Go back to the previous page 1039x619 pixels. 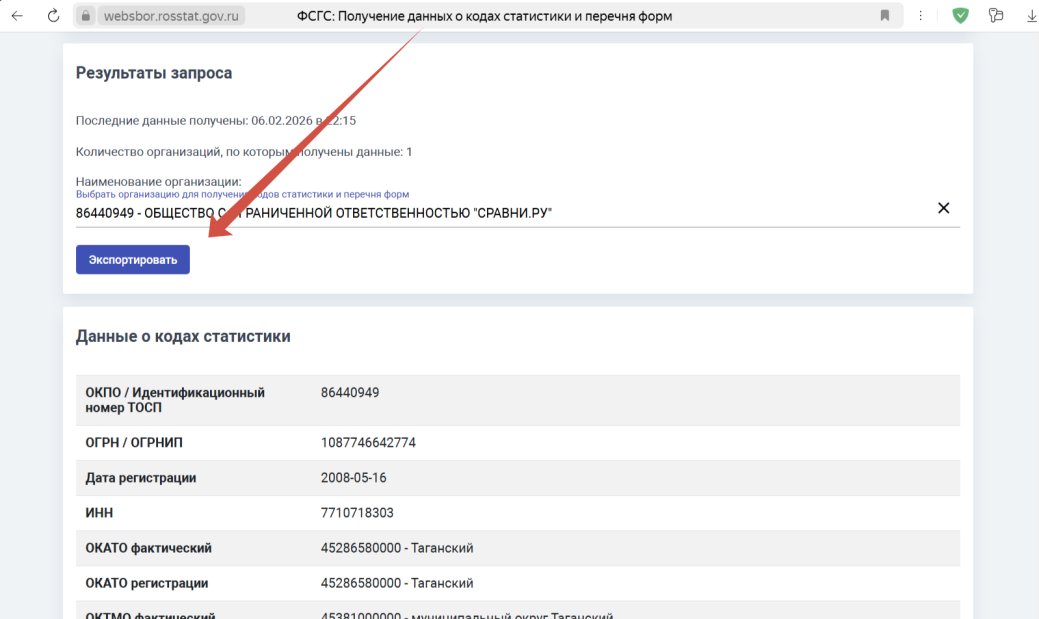[17, 16]
